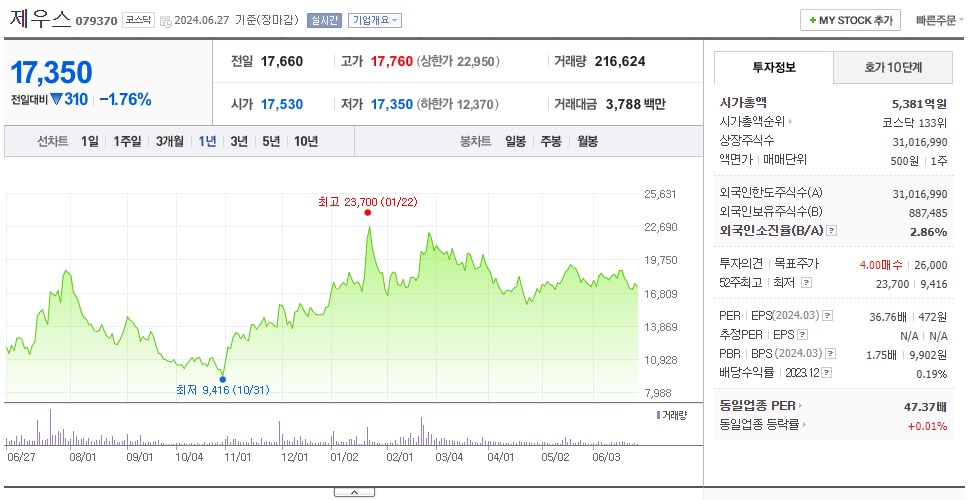Click the down triangle icon beside 310
This screenshot has width=968, height=500.
coord(57,99)
